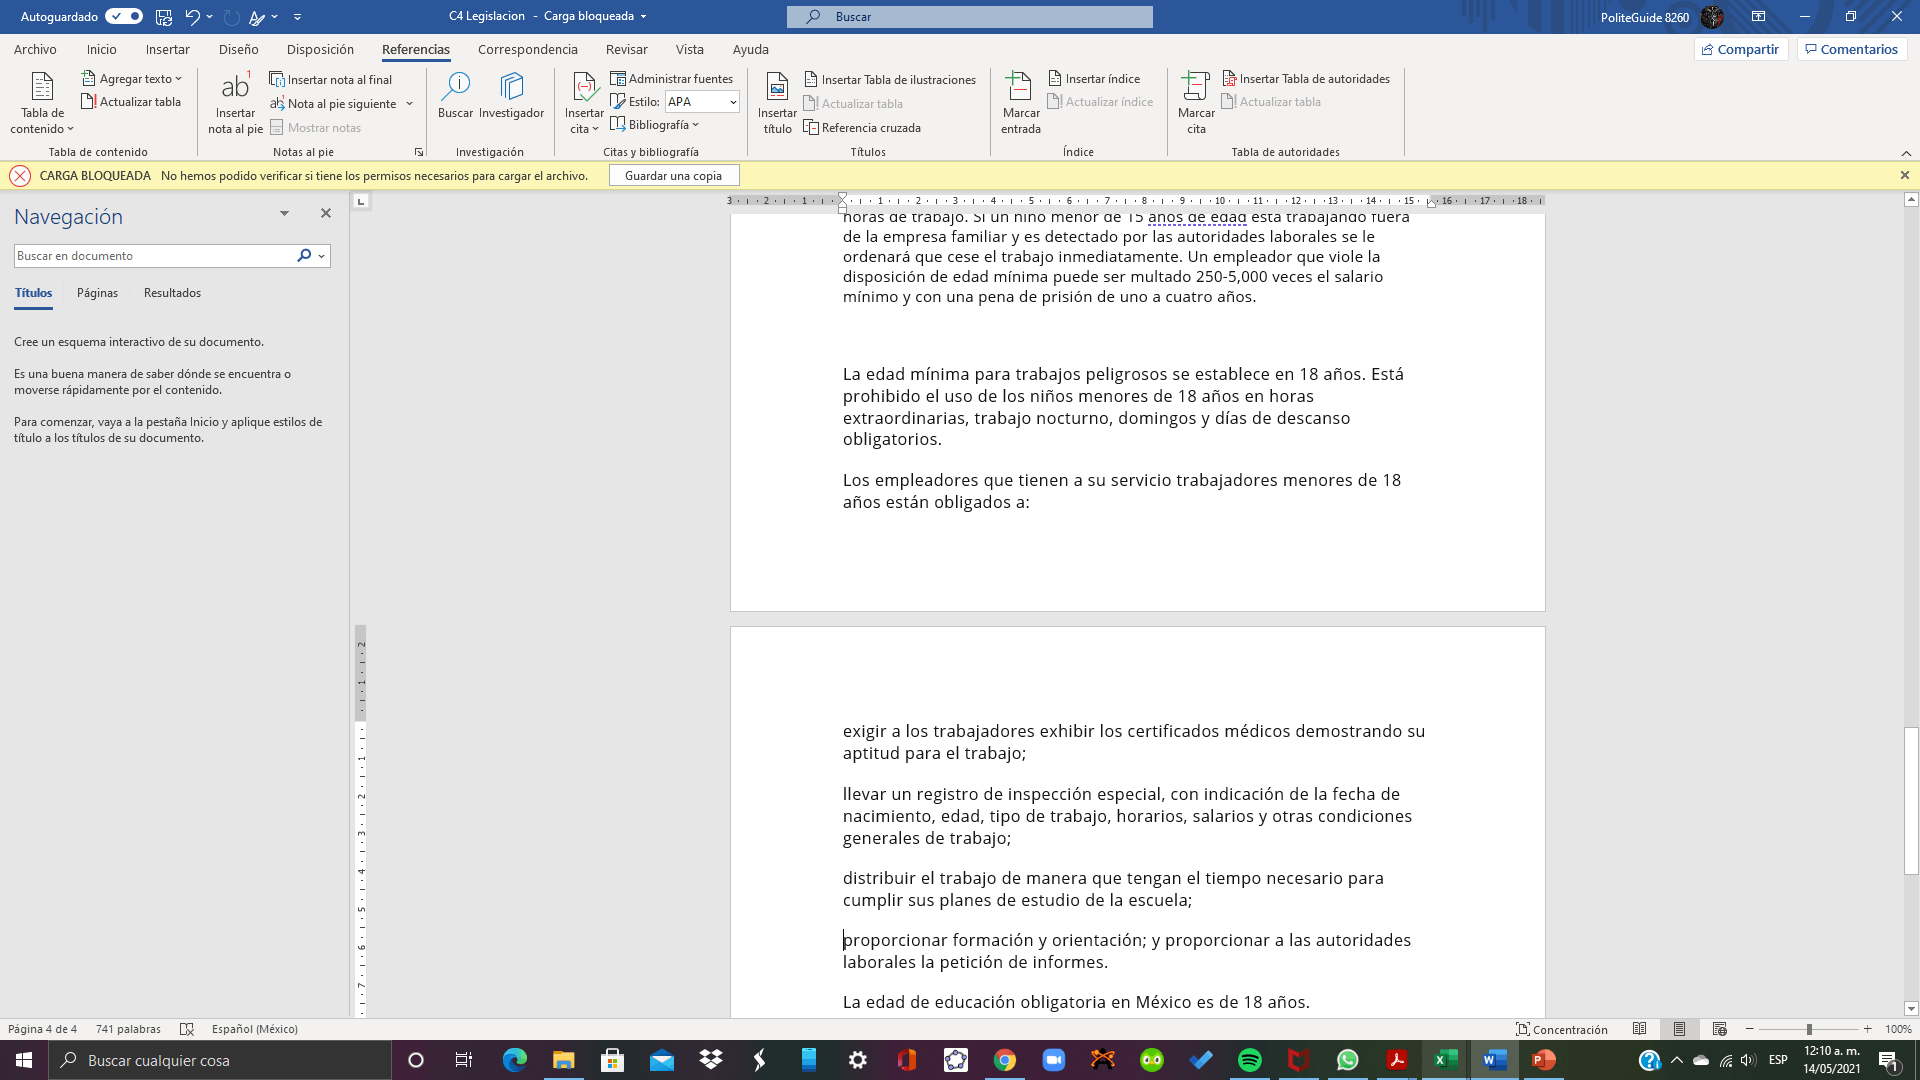This screenshot has height=1080, width=1920.
Task: Open Windows Start menu
Action: point(24,1060)
